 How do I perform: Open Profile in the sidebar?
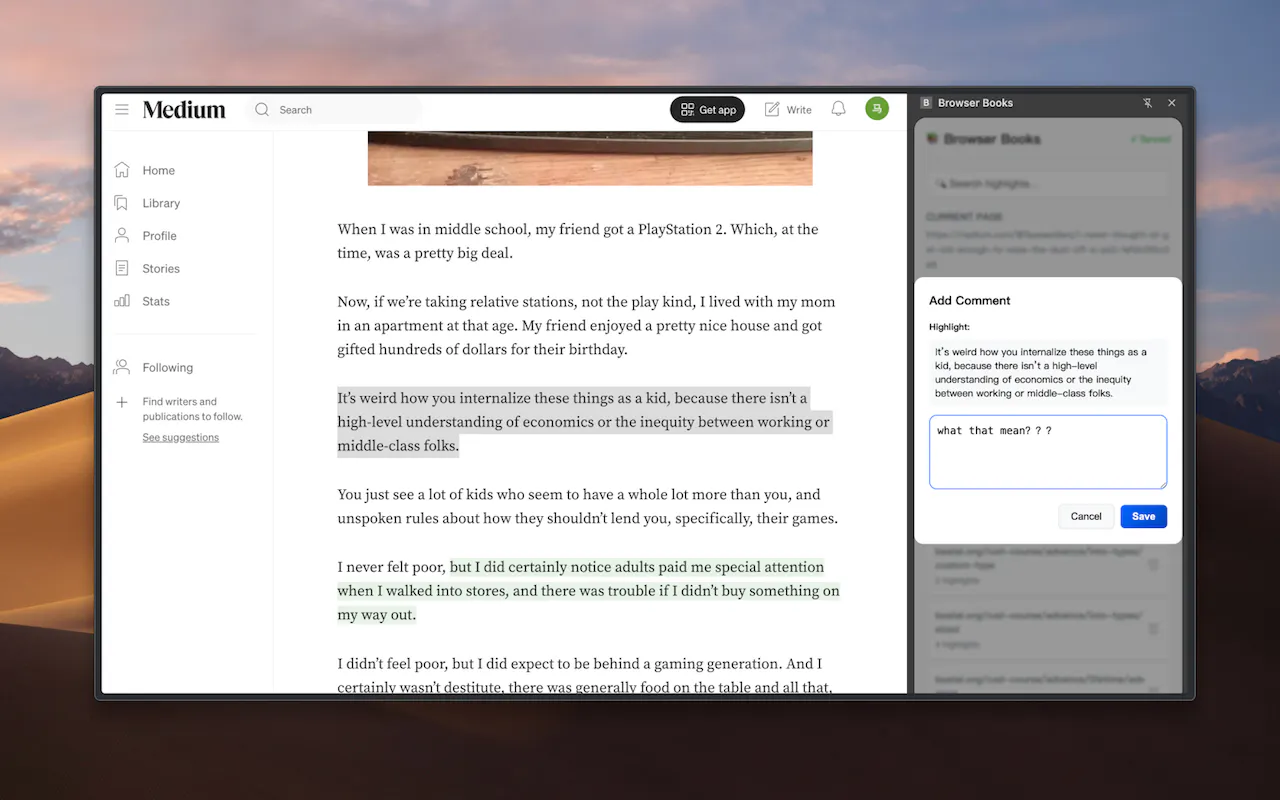click(x=145, y=236)
